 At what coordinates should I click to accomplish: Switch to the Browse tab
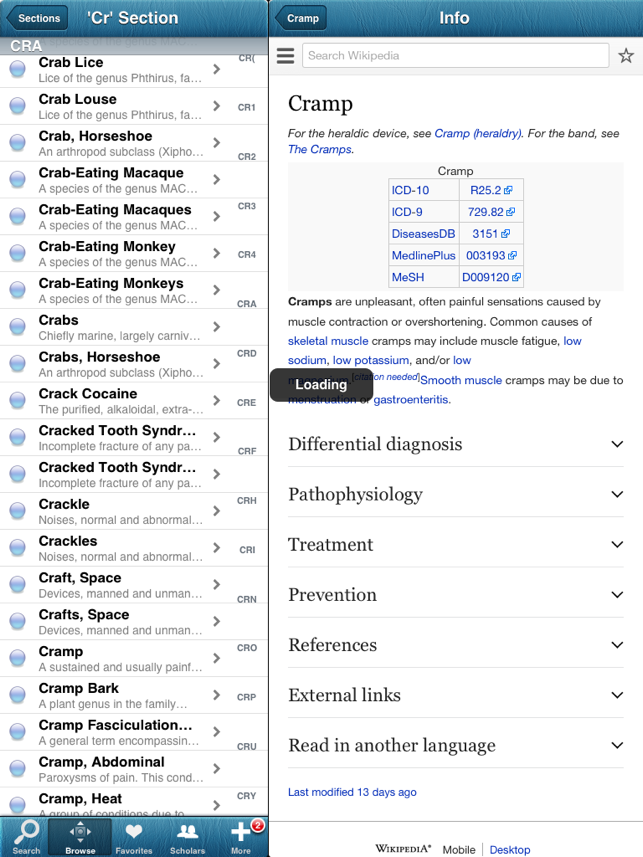80,836
